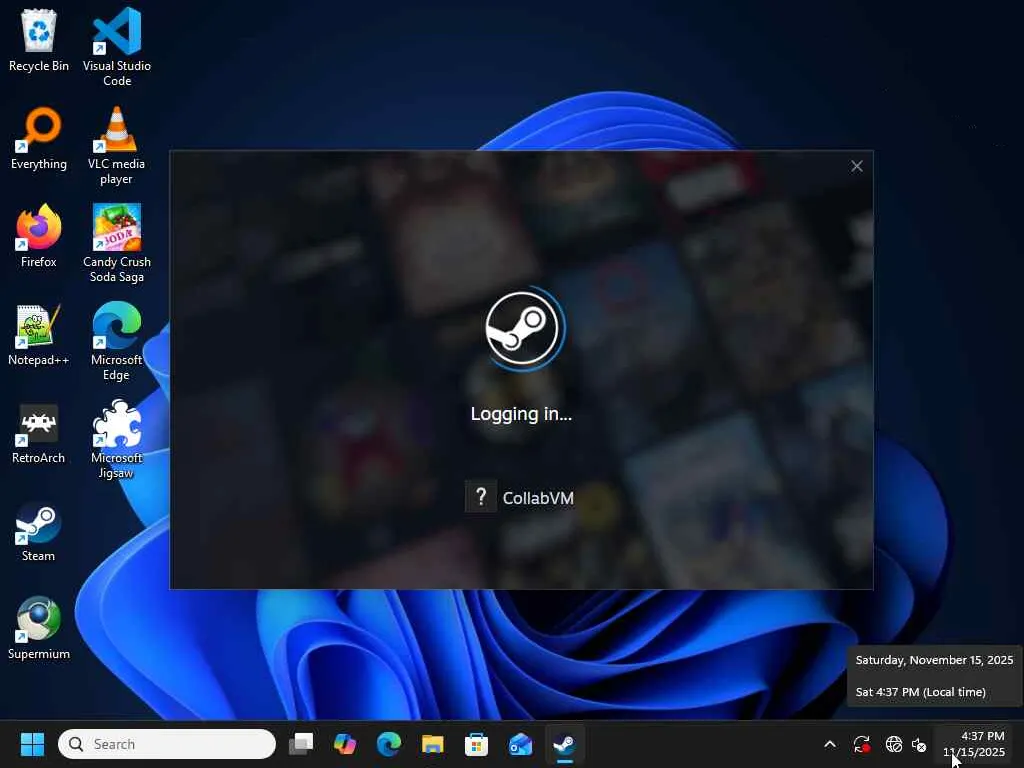1024x768 pixels.
Task: Open the taskbar clock and date
Action: click(973, 744)
